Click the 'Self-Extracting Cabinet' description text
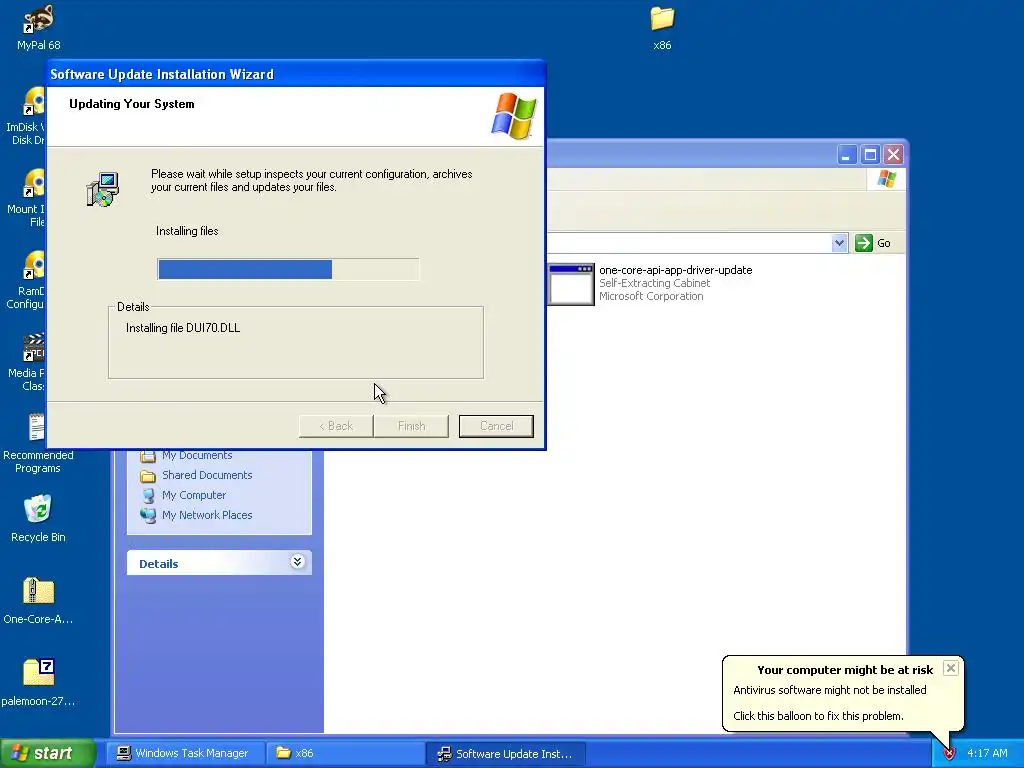The height and width of the screenshot is (768, 1024). coord(654,283)
